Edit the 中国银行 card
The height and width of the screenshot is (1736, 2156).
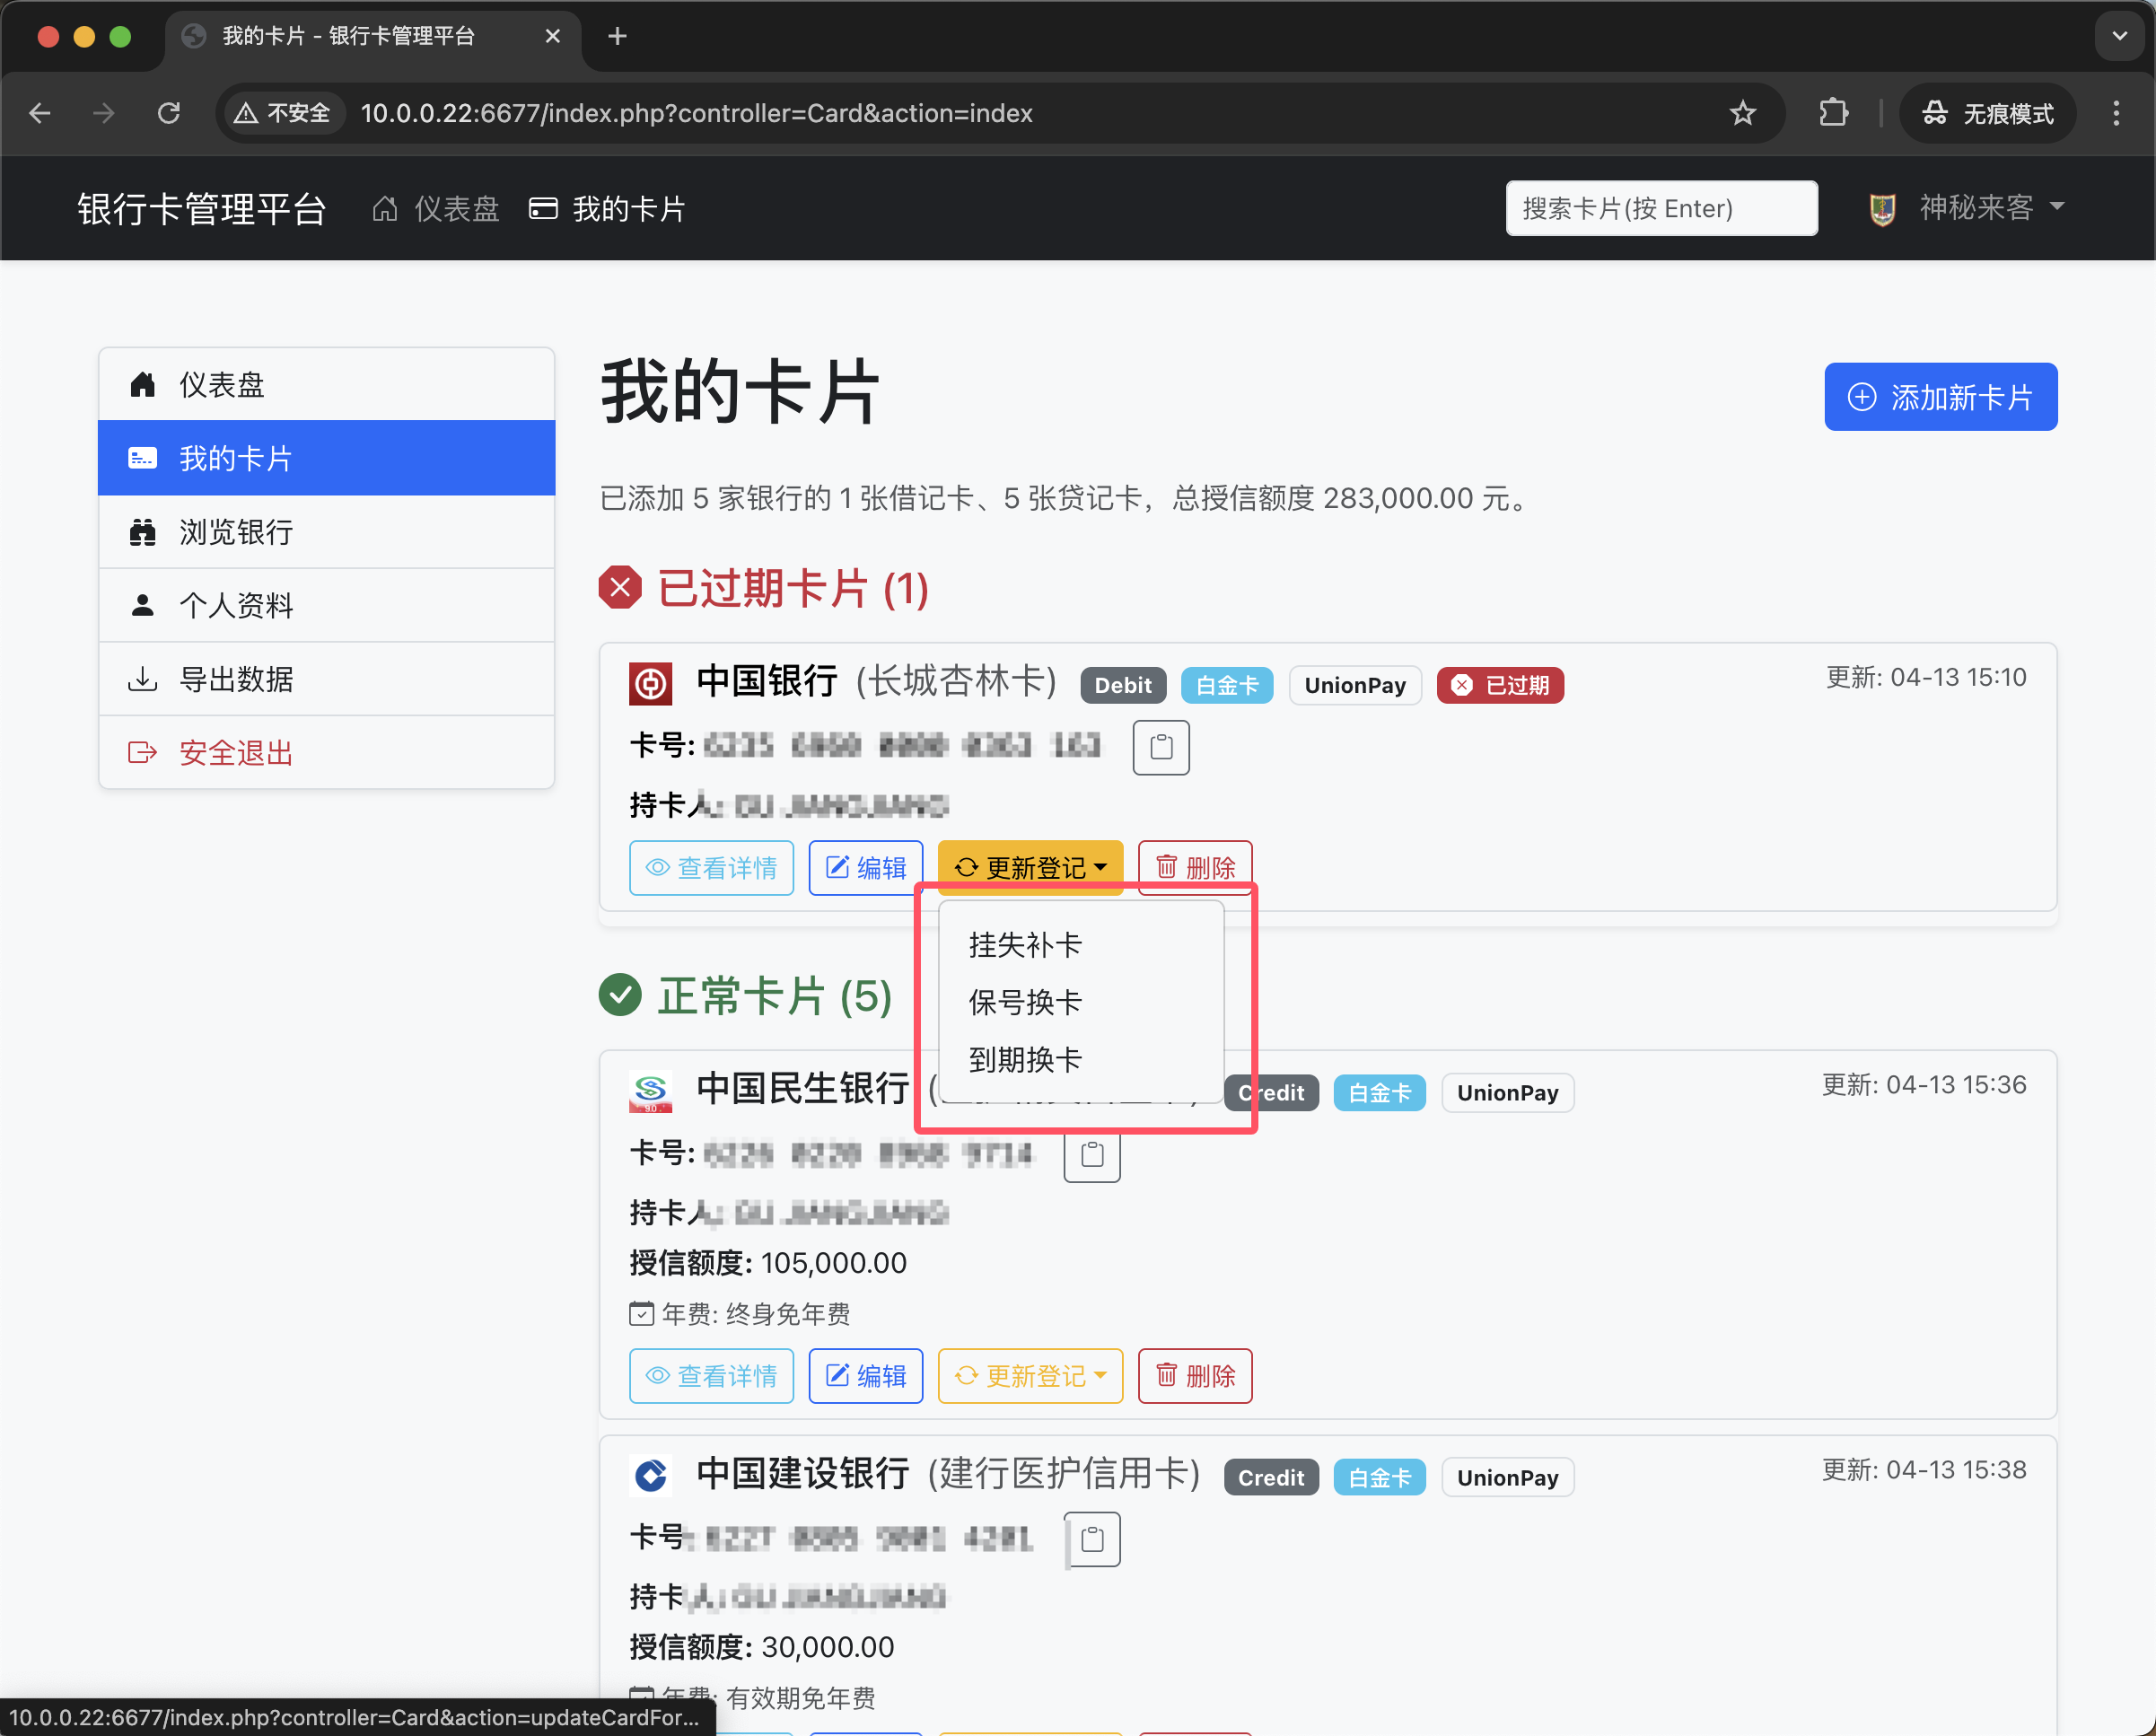(865, 867)
